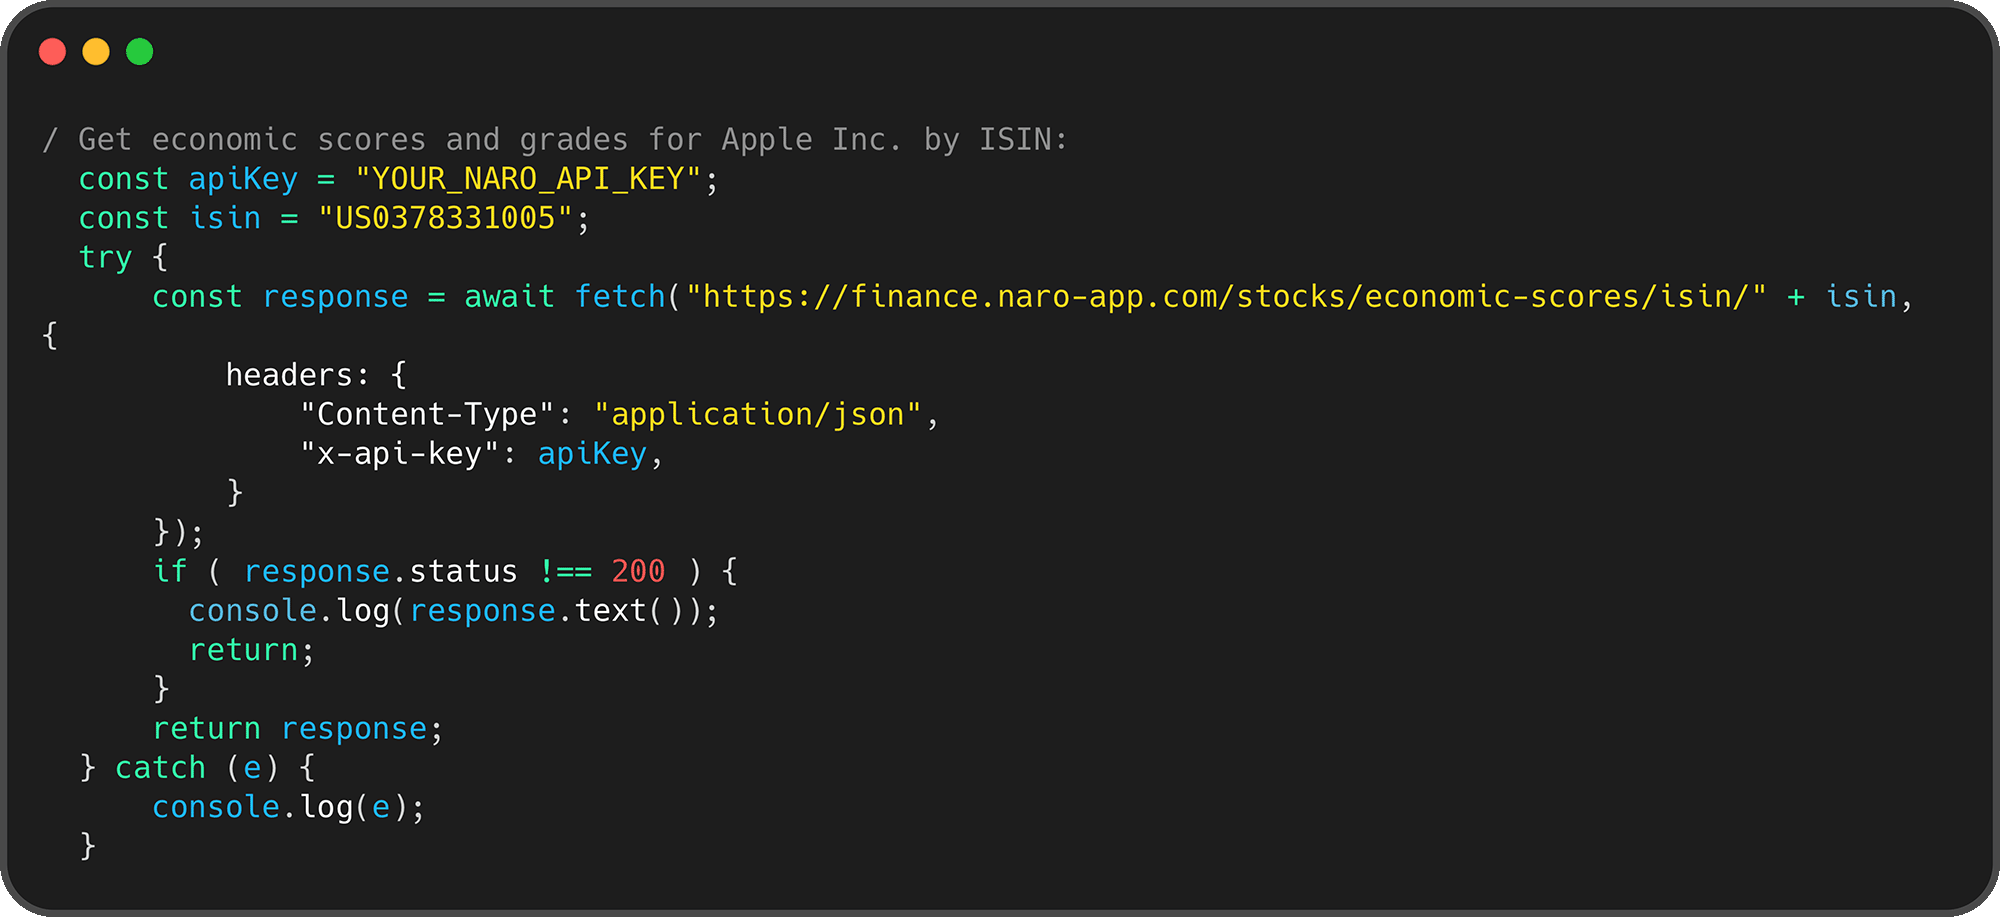Click the "application/json" string value
This screenshot has width=2000, height=917.
[757, 414]
